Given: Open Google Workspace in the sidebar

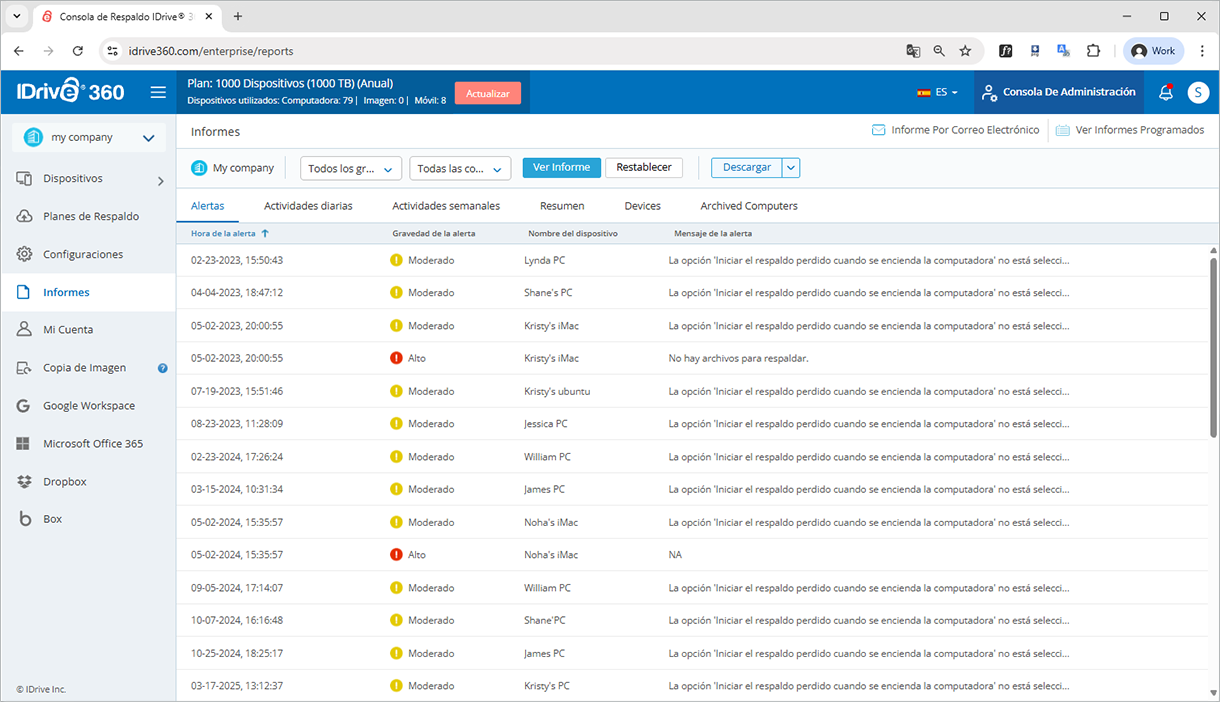Looking at the screenshot, I should tap(88, 406).
